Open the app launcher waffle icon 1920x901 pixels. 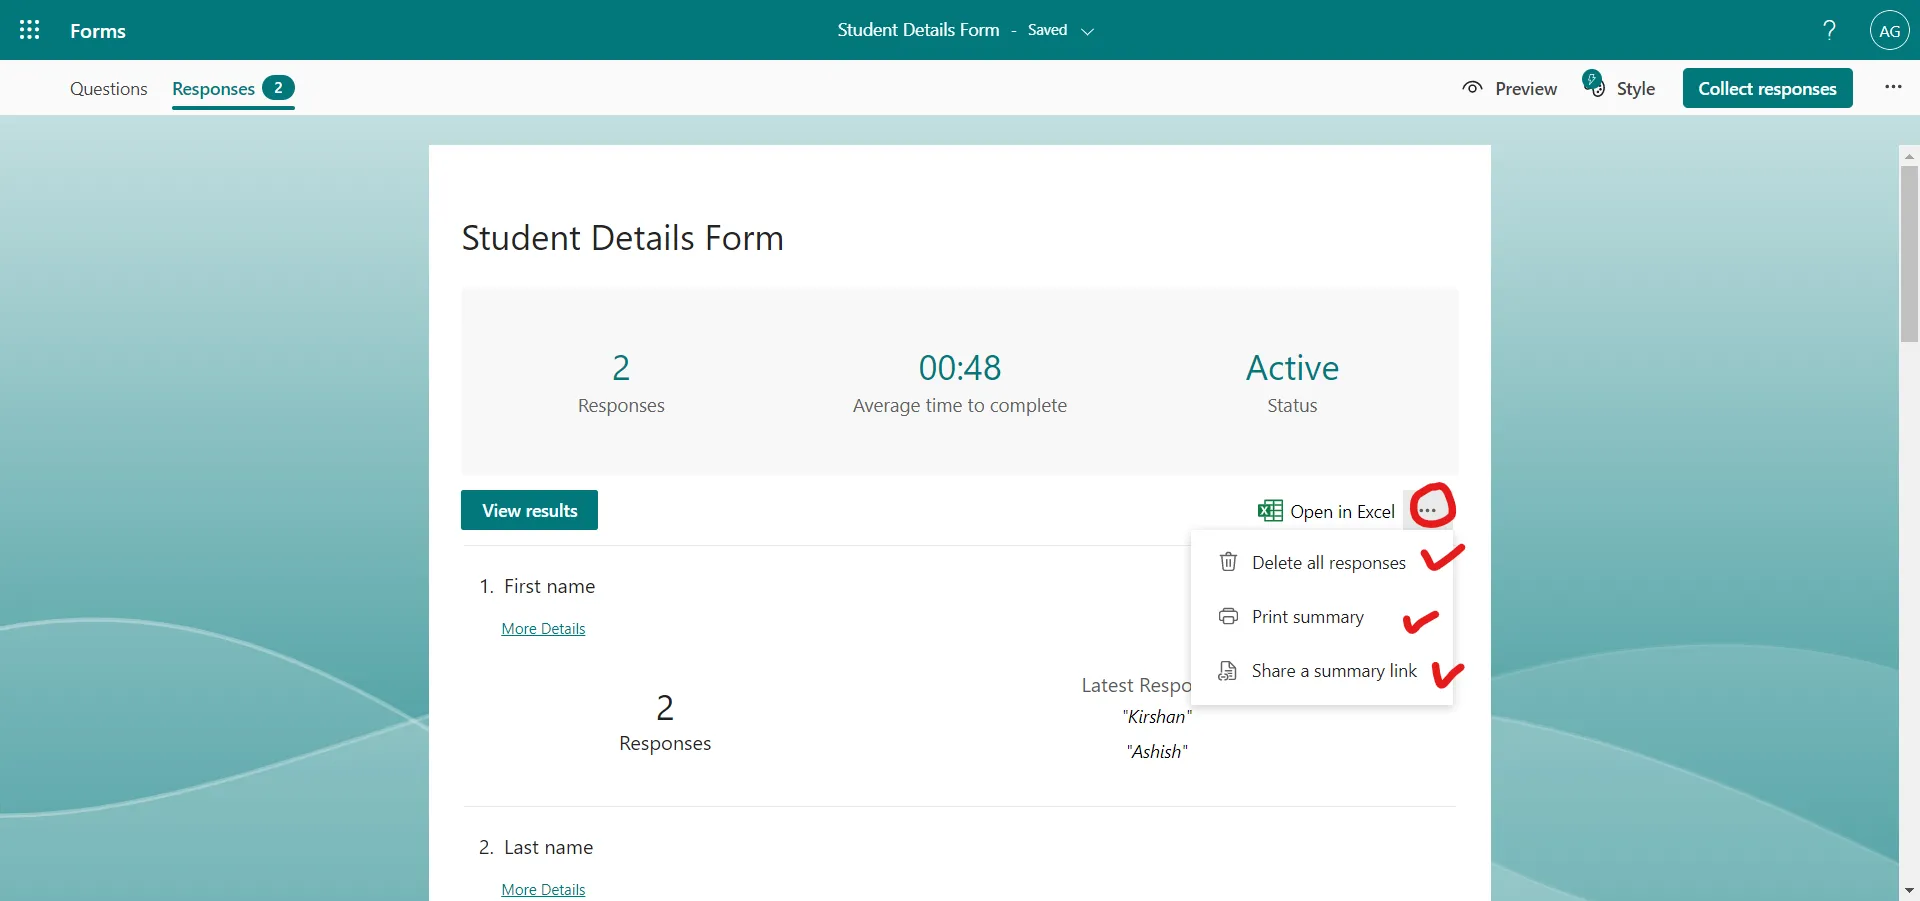click(x=30, y=30)
